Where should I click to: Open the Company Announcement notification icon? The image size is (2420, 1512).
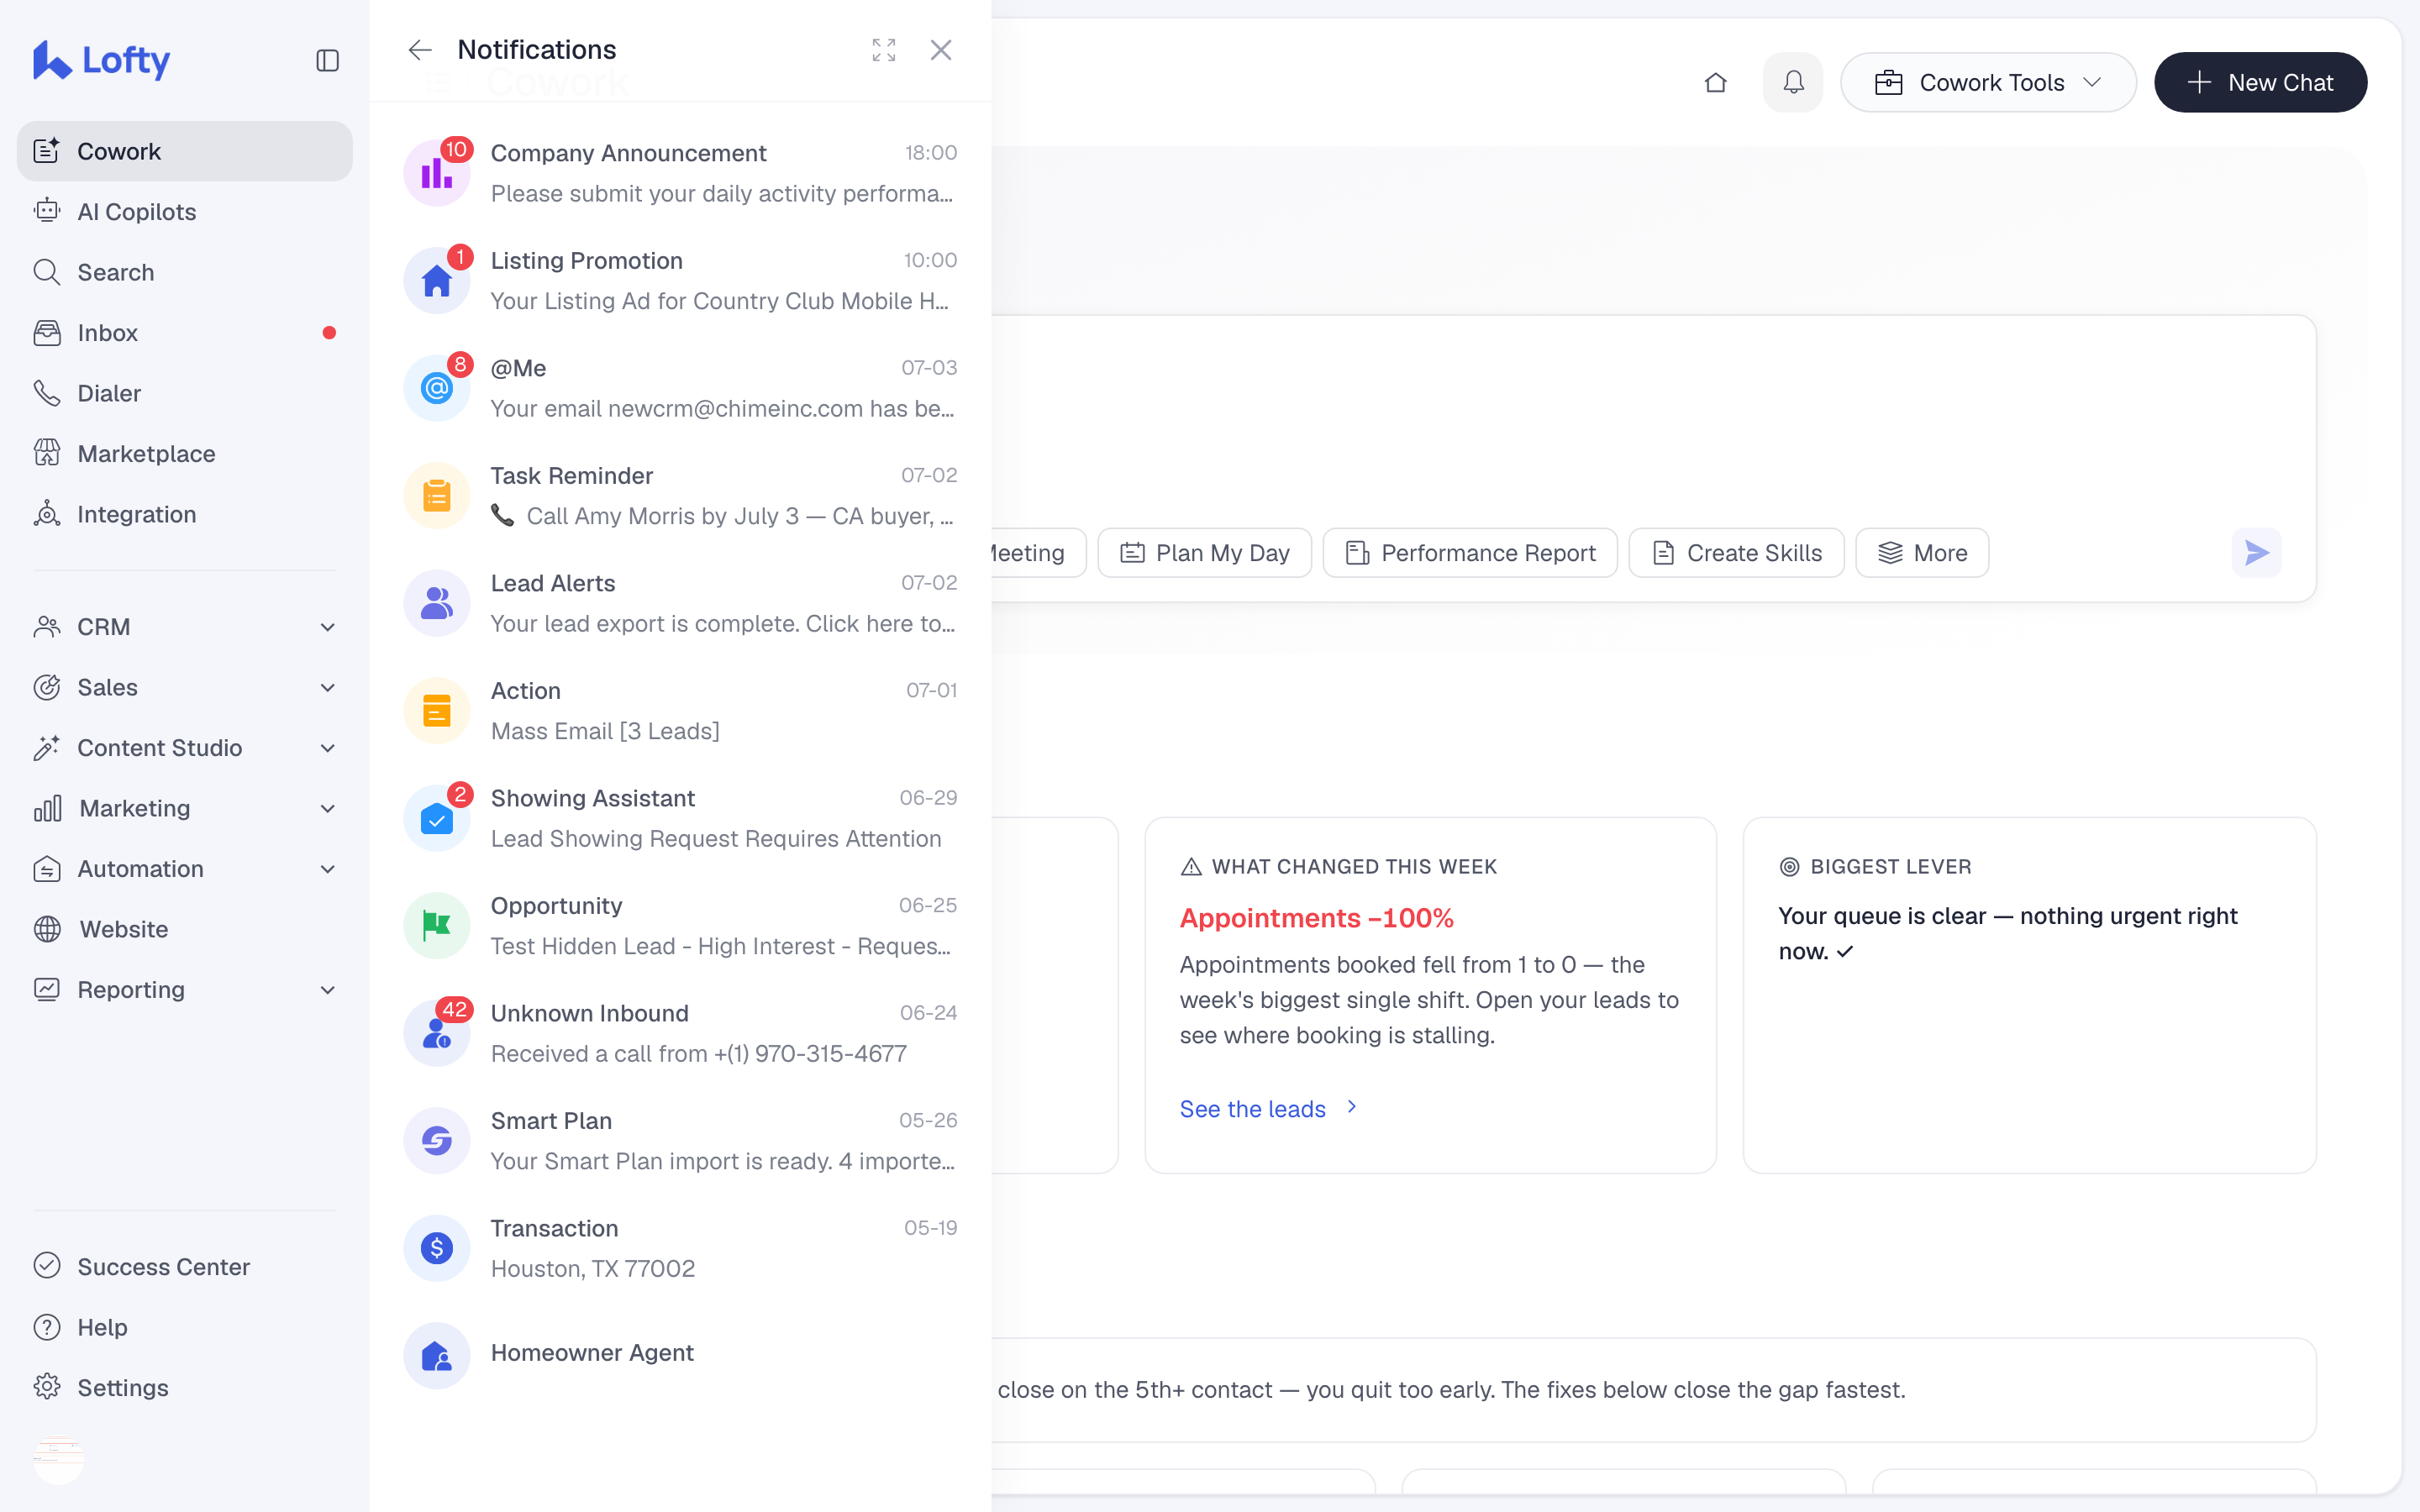pyautogui.click(x=437, y=173)
